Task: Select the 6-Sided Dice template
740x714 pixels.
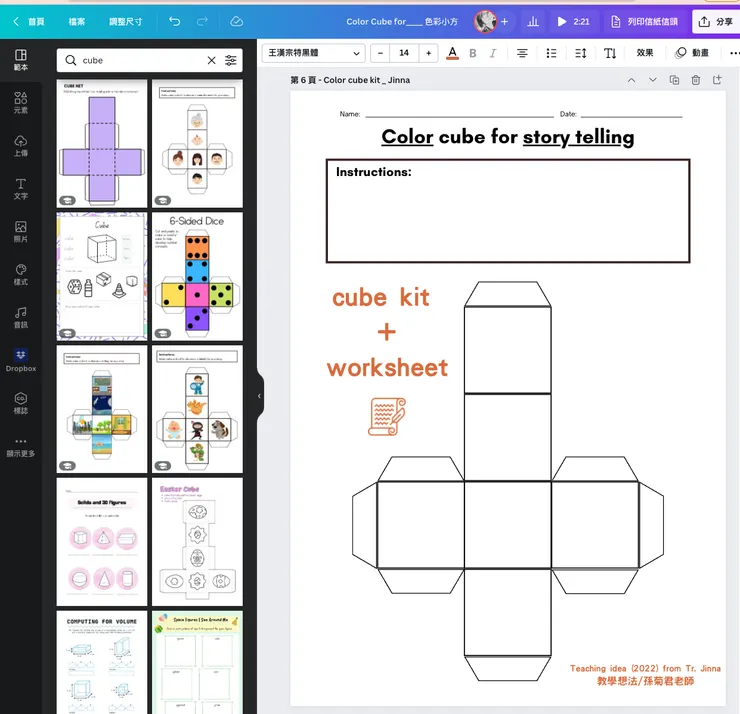Action: click(x=197, y=276)
